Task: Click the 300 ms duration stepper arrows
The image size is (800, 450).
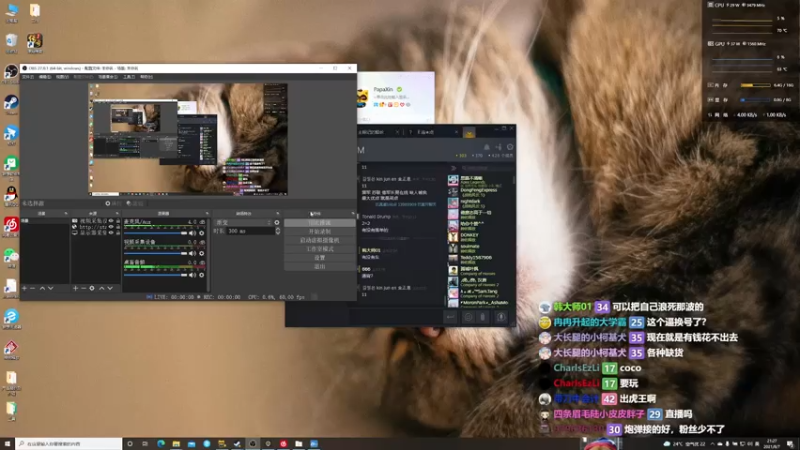Action: (x=278, y=231)
